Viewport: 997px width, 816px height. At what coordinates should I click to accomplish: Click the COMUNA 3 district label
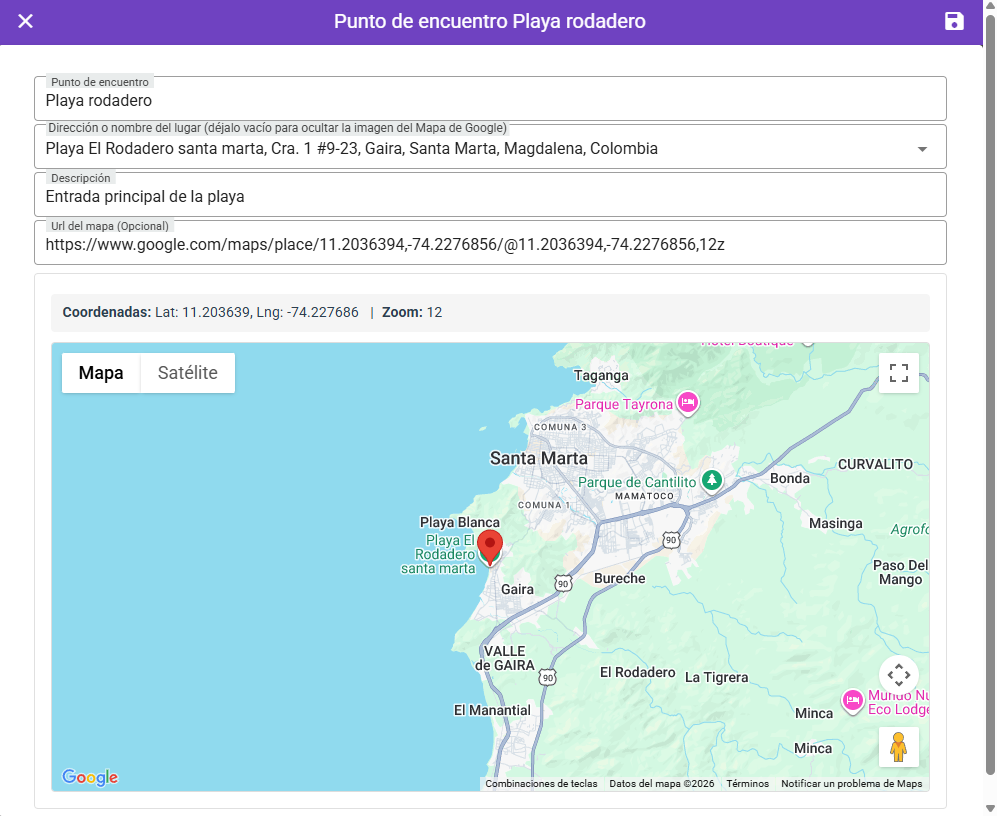(560, 427)
